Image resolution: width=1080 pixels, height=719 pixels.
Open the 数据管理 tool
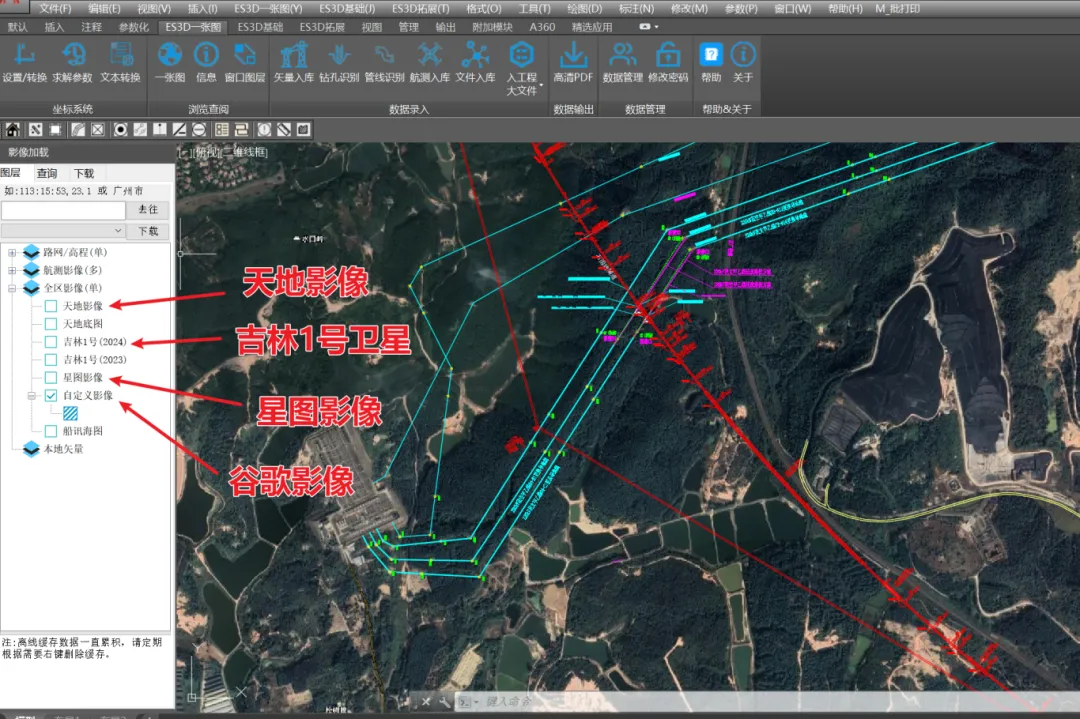tap(623, 62)
